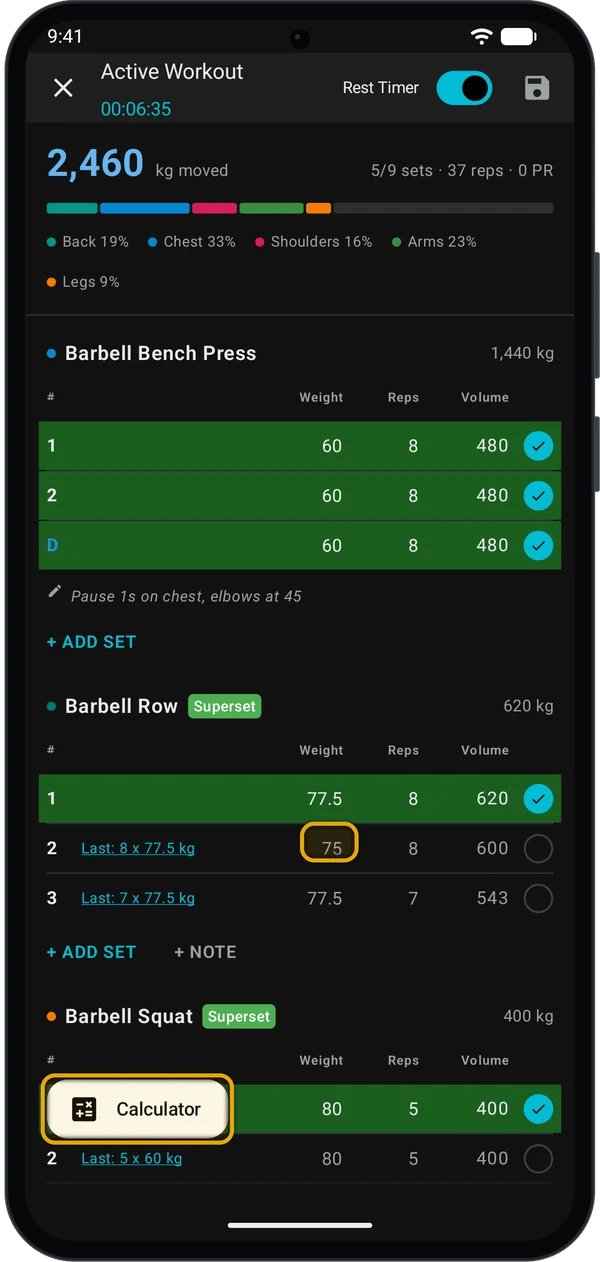Edit reps 8 in Barbell Row set 2
This screenshot has width=600, height=1262.
click(413, 849)
